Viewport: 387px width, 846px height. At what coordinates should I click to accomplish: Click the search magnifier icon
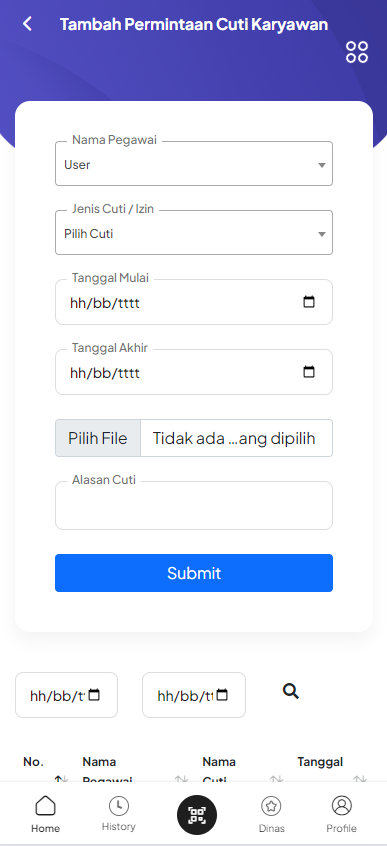[291, 691]
